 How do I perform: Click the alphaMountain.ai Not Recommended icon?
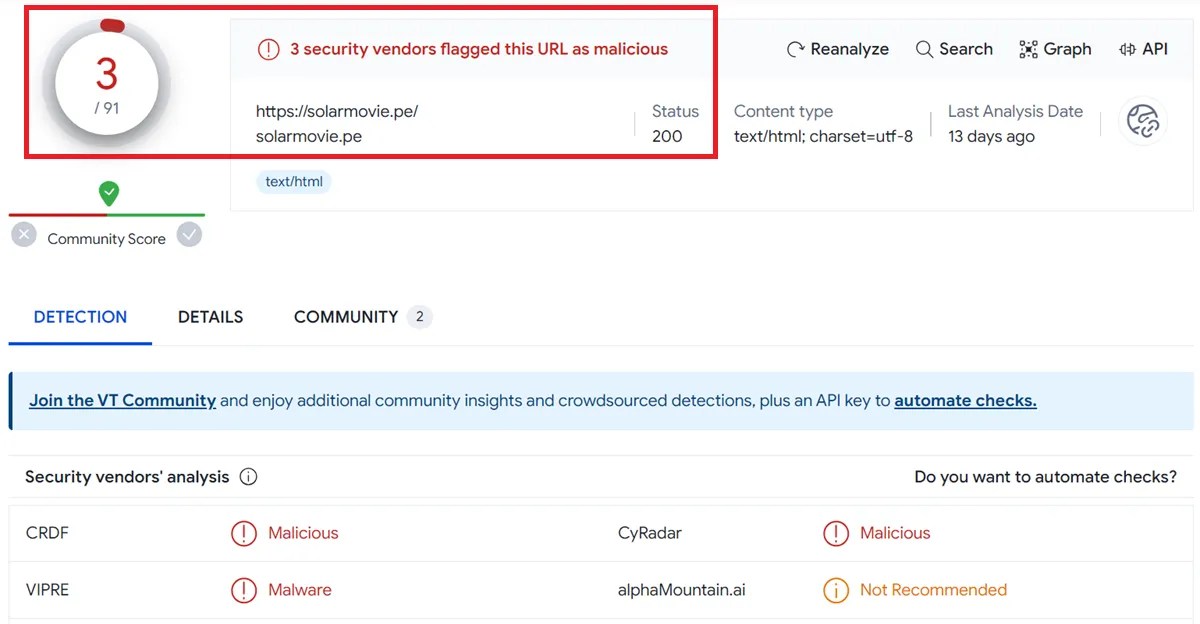[835, 590]
